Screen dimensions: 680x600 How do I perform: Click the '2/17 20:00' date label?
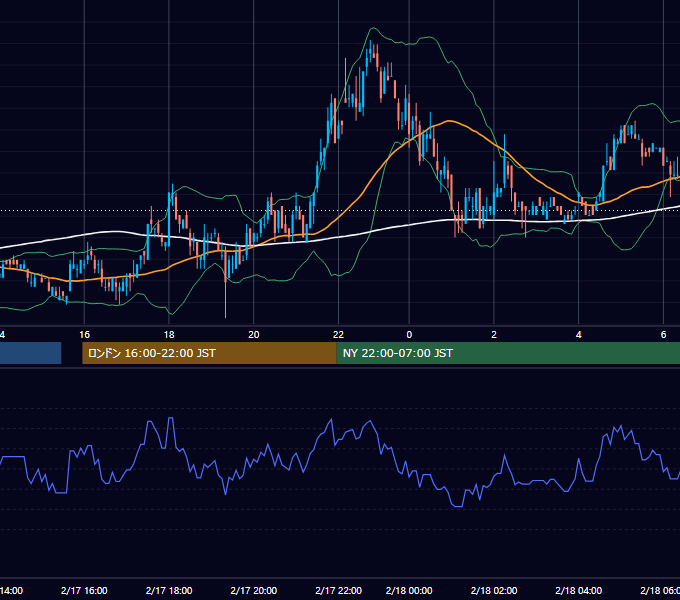[x=254, y=590]
